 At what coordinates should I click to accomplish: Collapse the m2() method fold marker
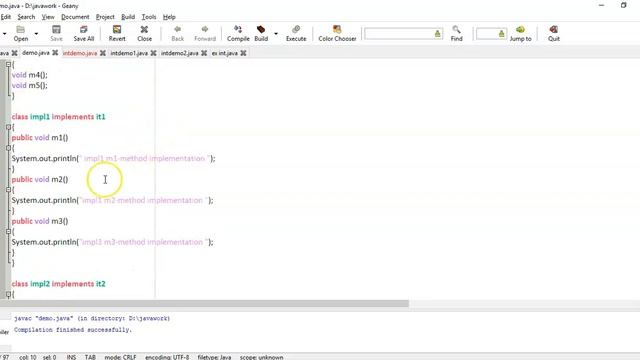[x=8, y=190]
